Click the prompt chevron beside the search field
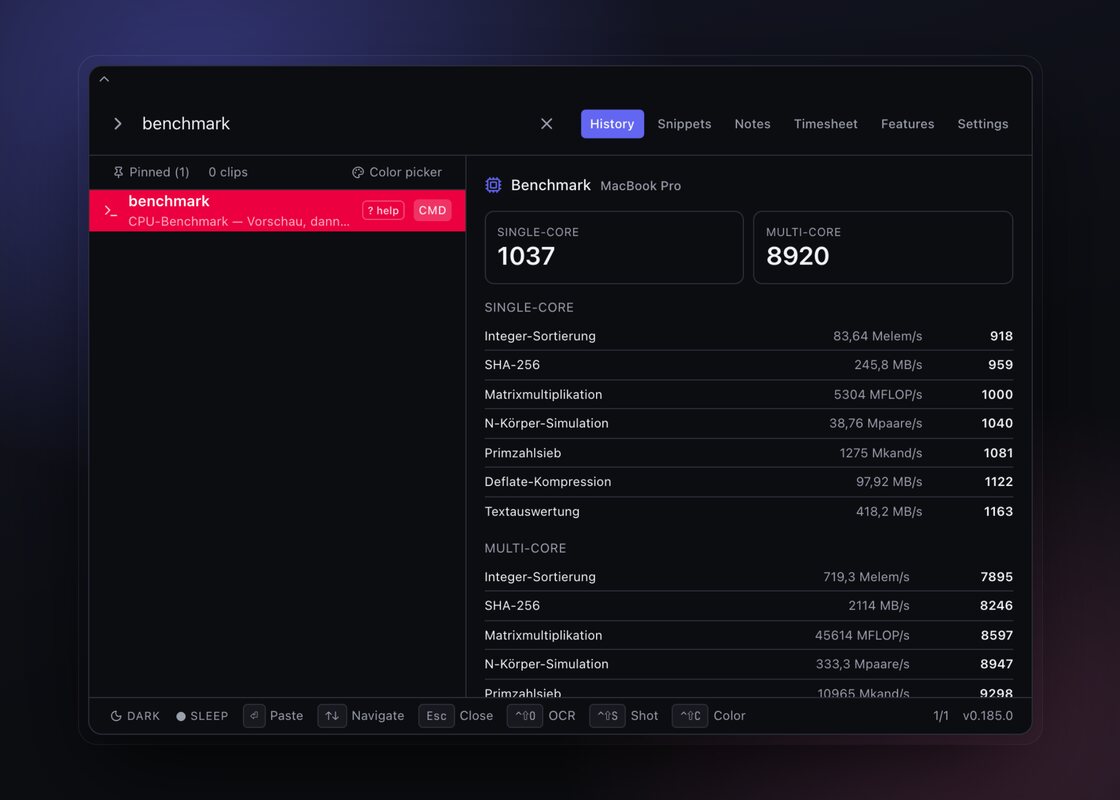 (118, 124)
